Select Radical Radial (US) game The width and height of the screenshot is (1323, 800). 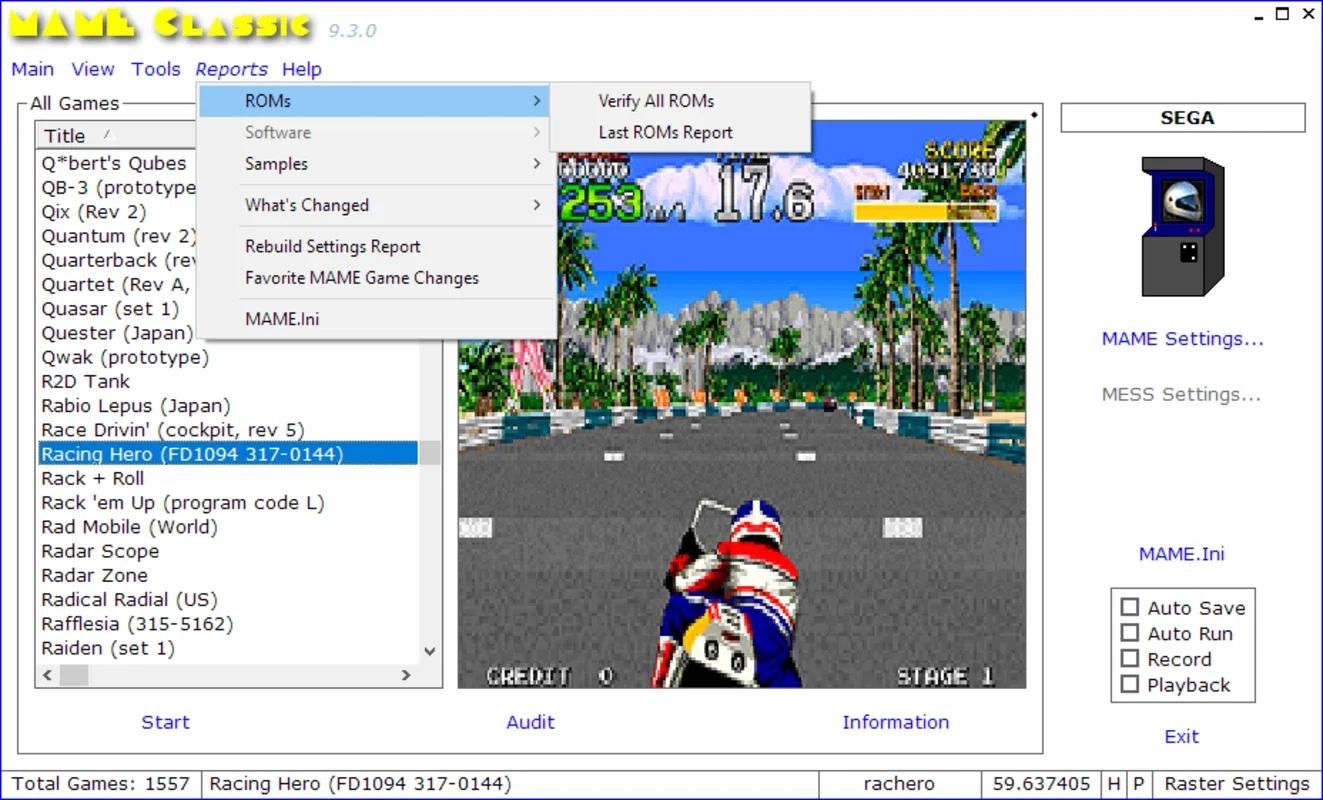tap(129, 600)
